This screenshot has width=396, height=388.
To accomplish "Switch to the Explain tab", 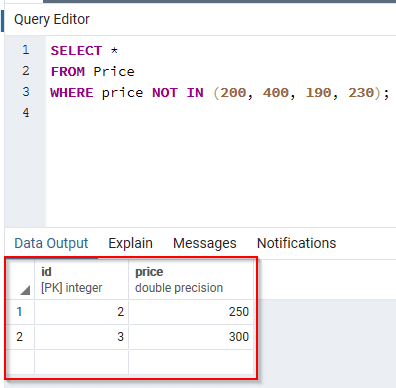I will click(x=130, y=243).
